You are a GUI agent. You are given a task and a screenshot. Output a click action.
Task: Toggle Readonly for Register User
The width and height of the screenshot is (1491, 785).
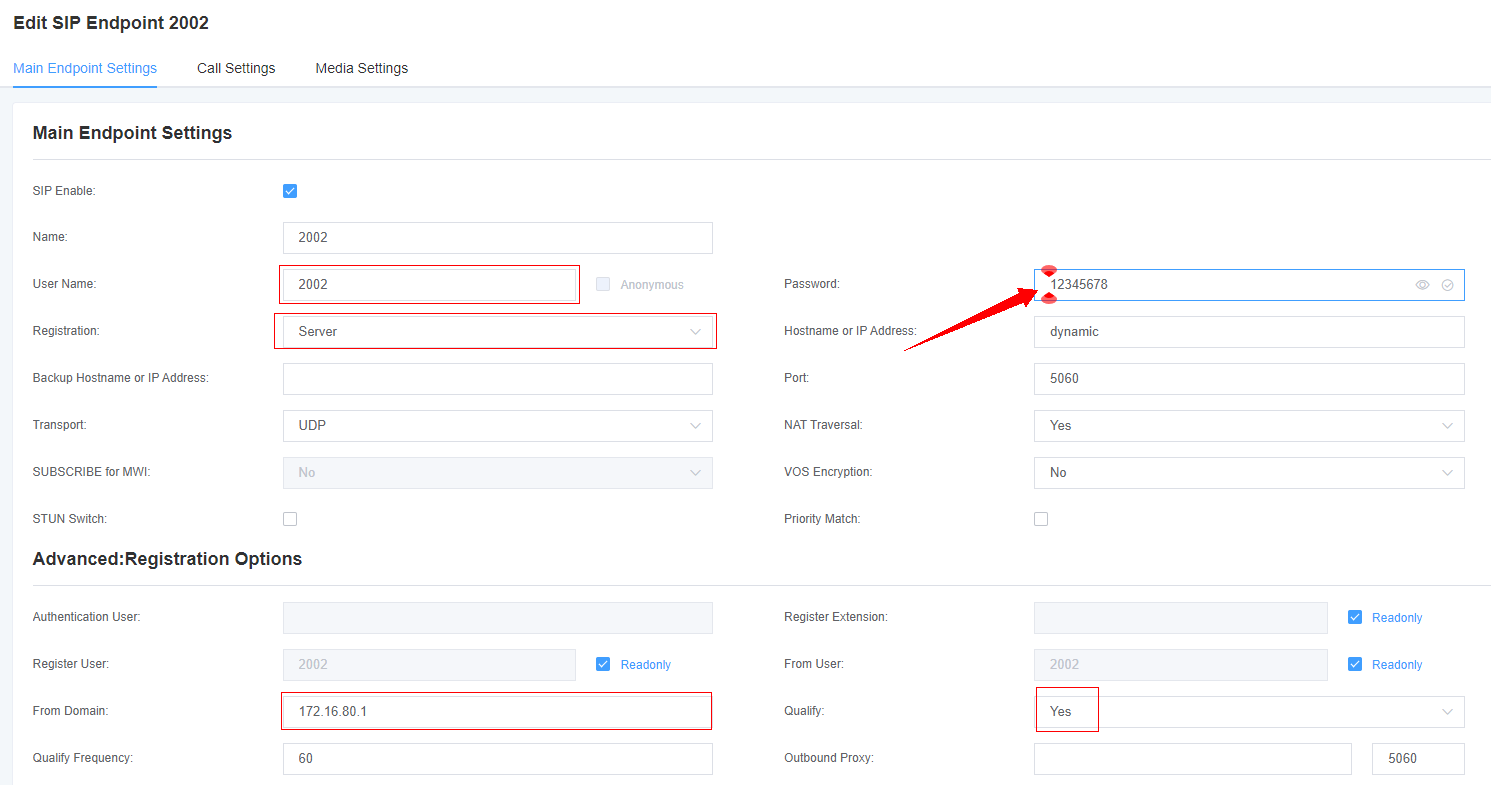[603, 664]
